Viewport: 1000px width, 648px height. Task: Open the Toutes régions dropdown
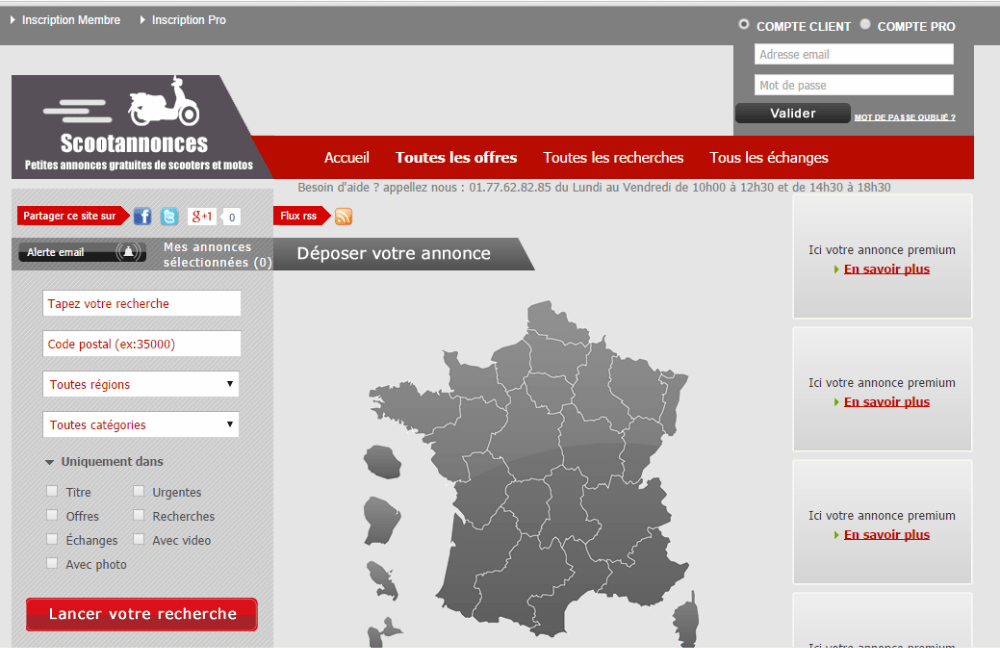[141, 384]
